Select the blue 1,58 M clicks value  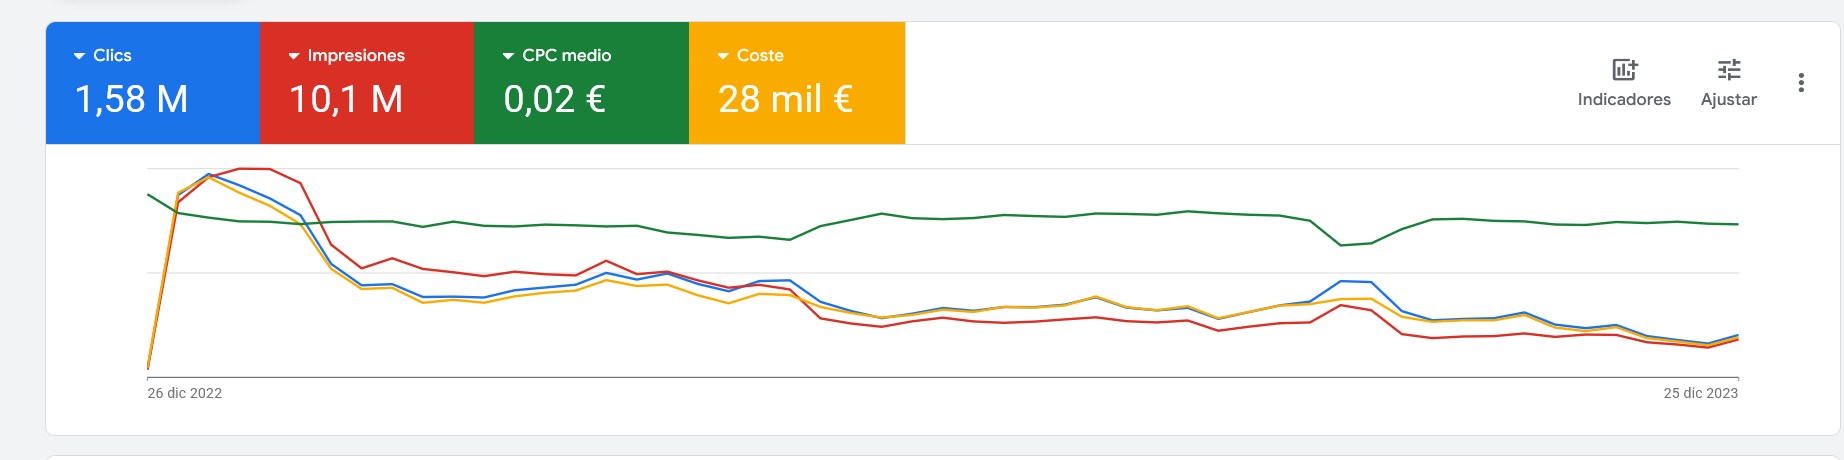pos(132,99)
